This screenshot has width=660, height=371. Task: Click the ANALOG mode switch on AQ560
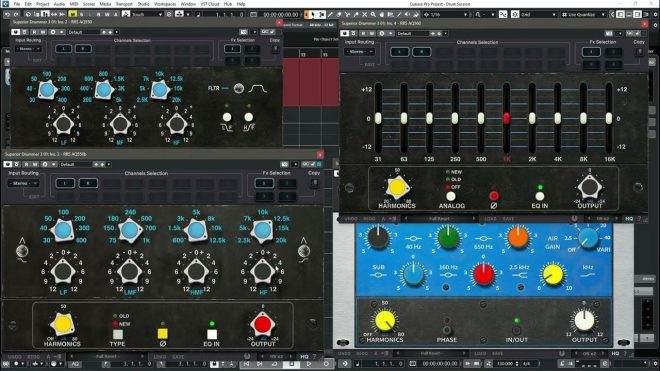click(451, 196)
